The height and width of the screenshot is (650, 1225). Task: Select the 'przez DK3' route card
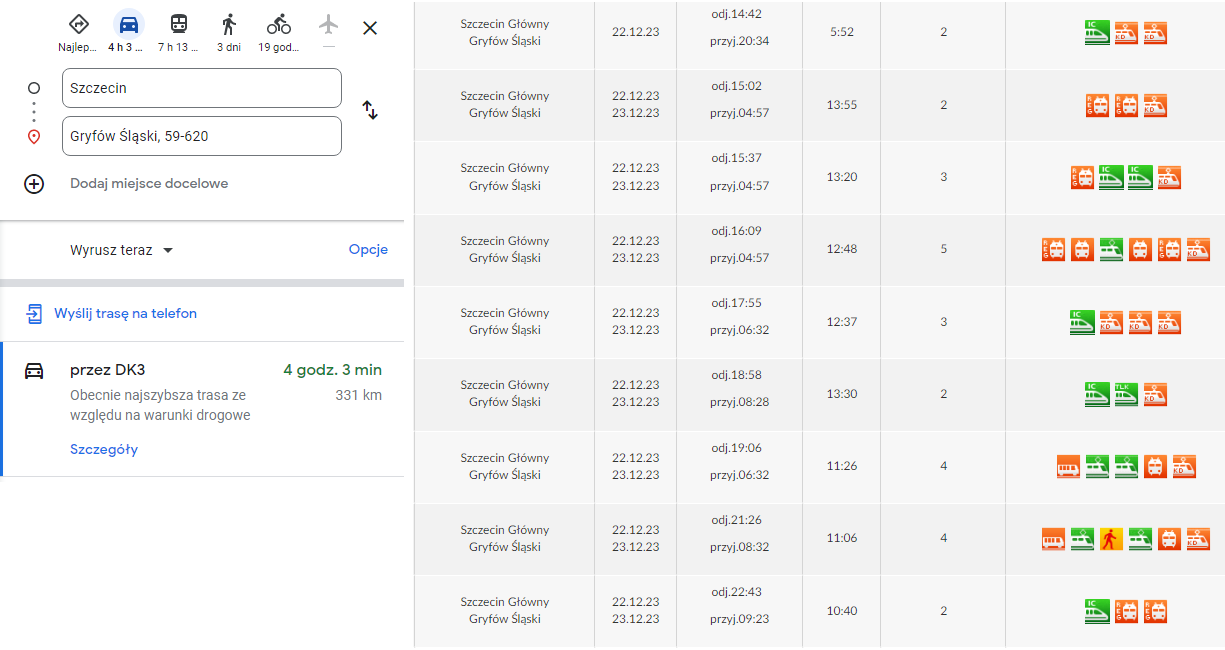[x=203, y=409]
